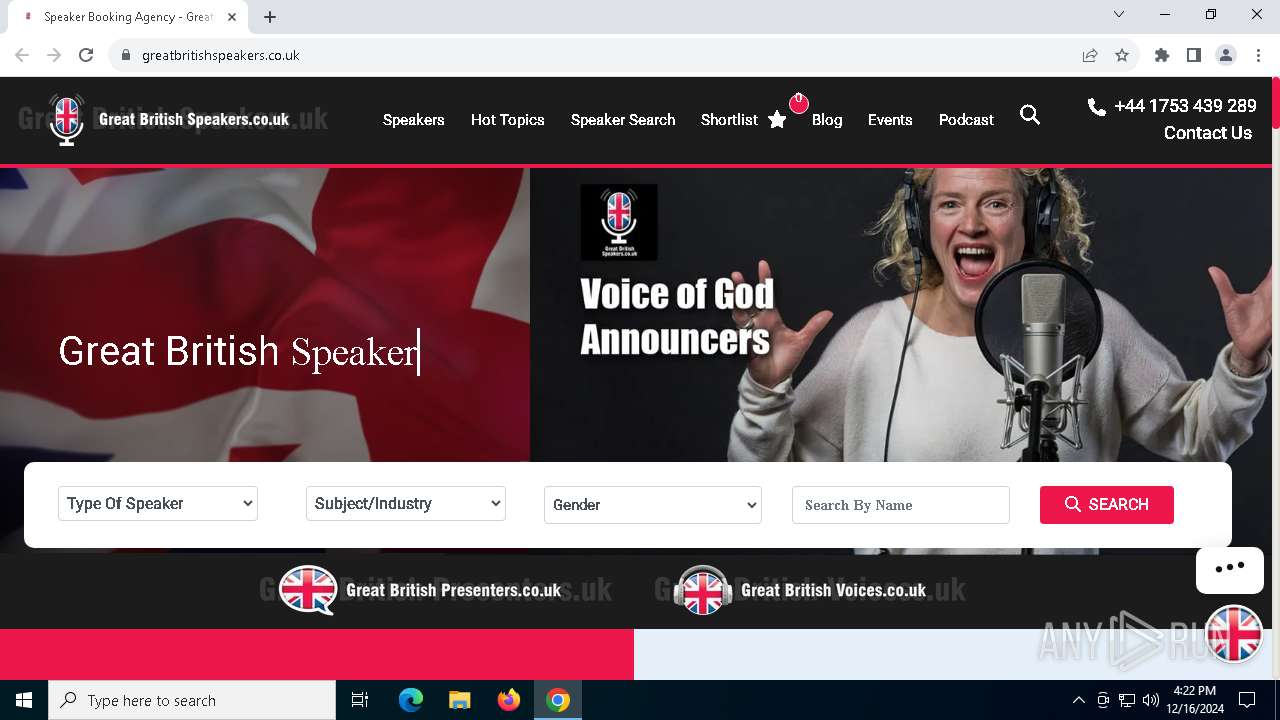This screenshot has width=1280, height=720.
Task: Share this page via share icon
Action: tap(1090, 55)
